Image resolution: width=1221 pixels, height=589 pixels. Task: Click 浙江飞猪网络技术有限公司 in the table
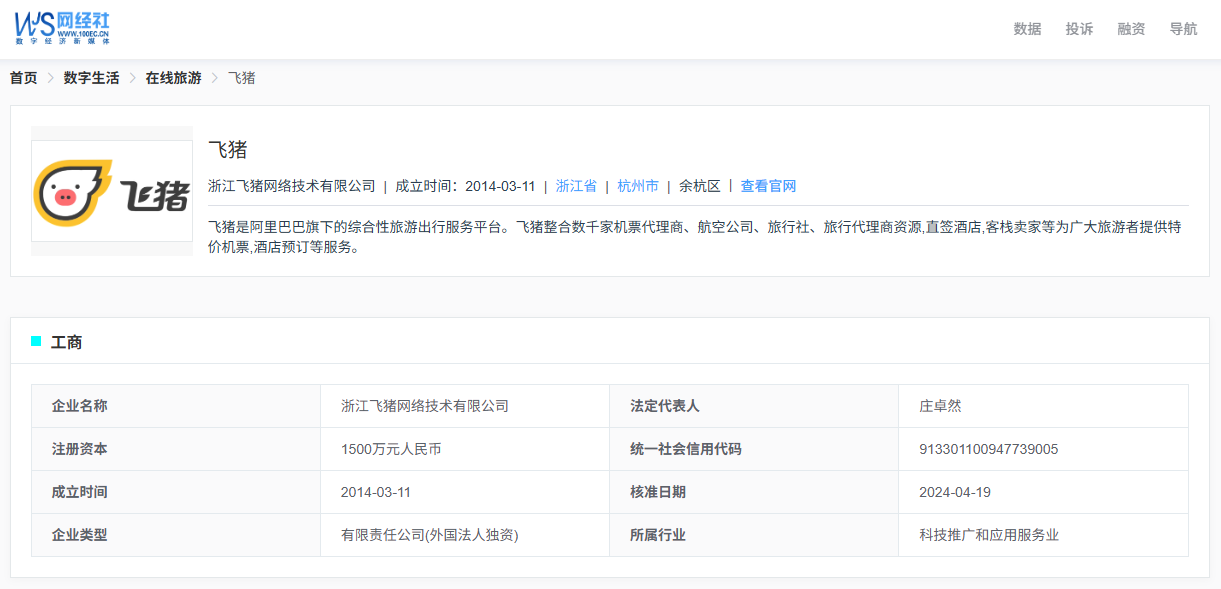[425, 406]
